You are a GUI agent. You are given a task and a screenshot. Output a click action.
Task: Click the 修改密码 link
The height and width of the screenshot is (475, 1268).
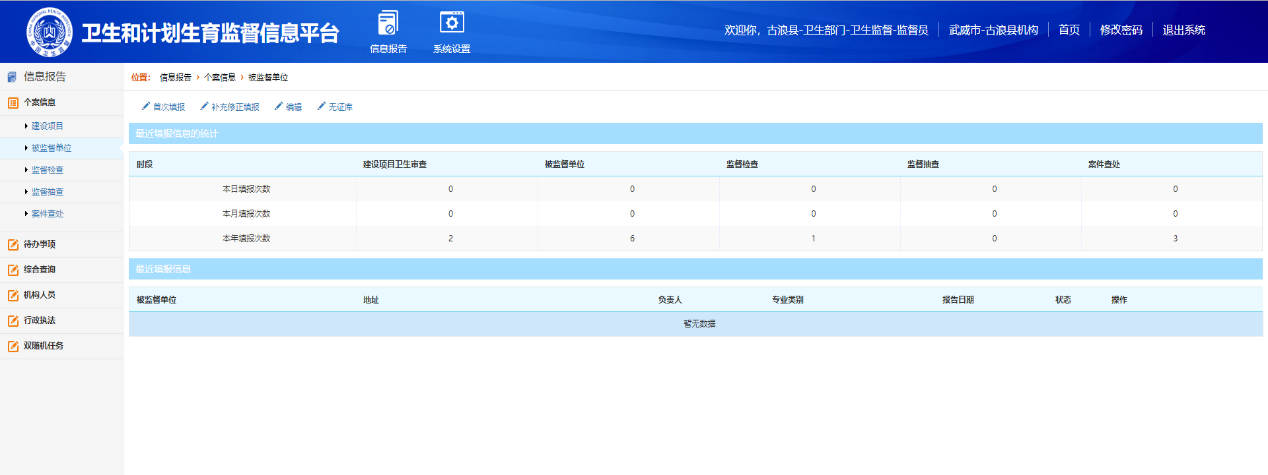pyautogui.click(x=1120, y=30)
